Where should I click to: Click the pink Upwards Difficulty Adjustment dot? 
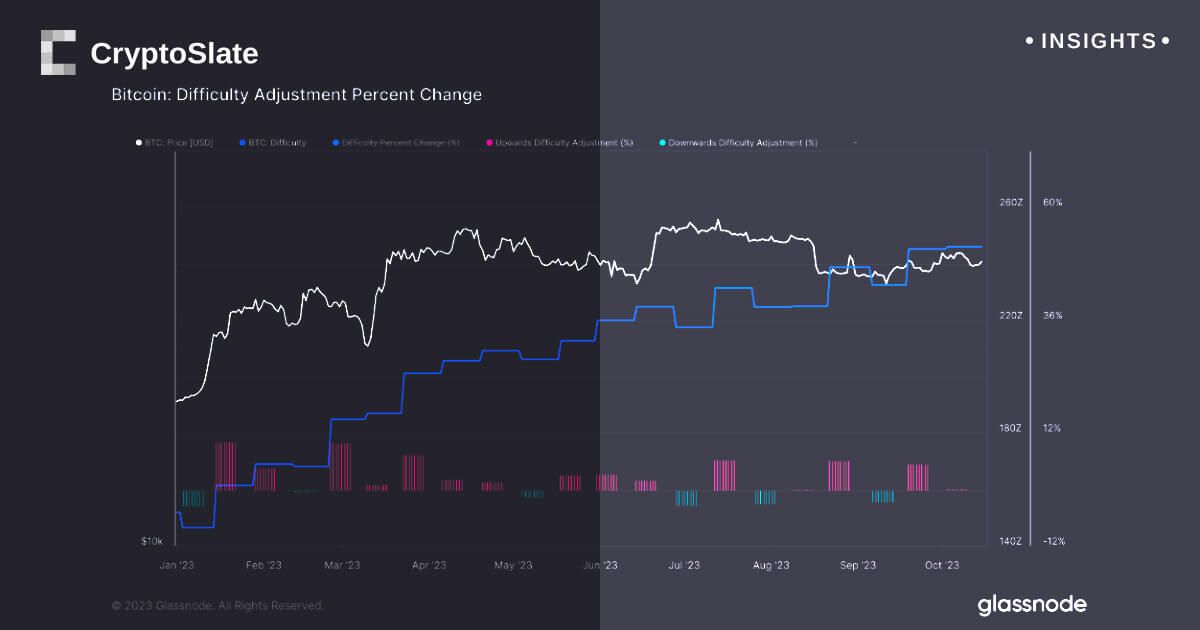point(489,143)
